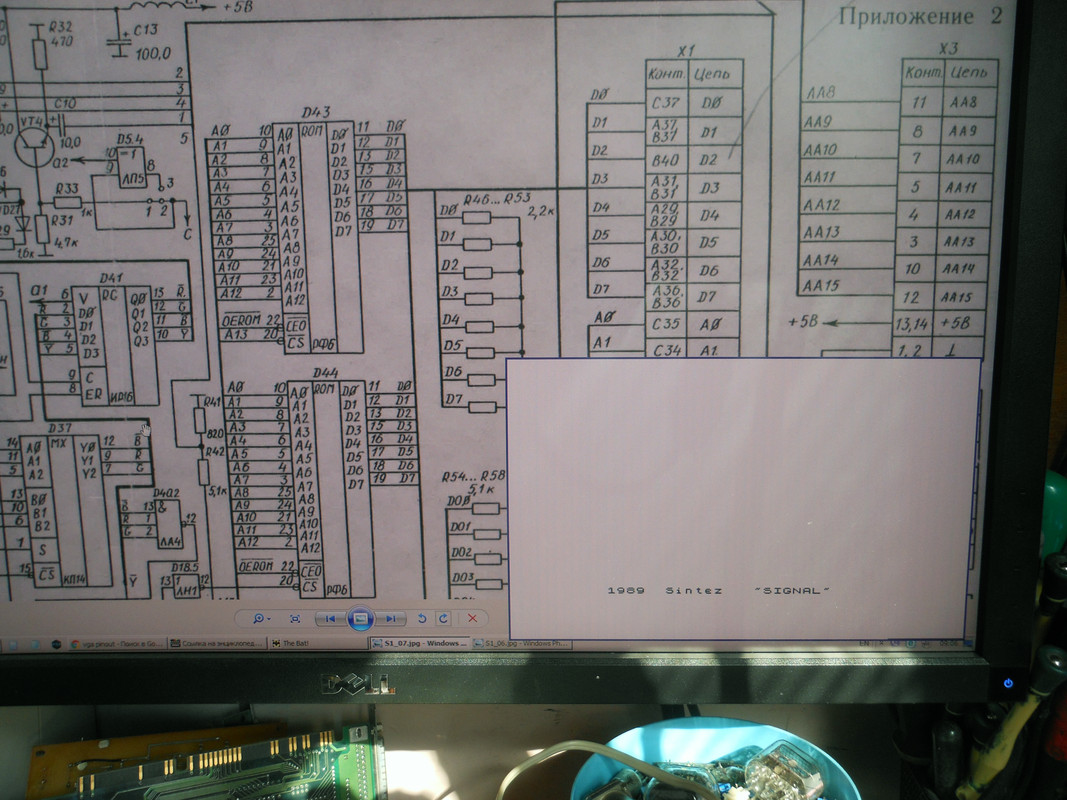Open the 'Ссылка на энциклопед...' taskbar window

(x=216, y=644)
